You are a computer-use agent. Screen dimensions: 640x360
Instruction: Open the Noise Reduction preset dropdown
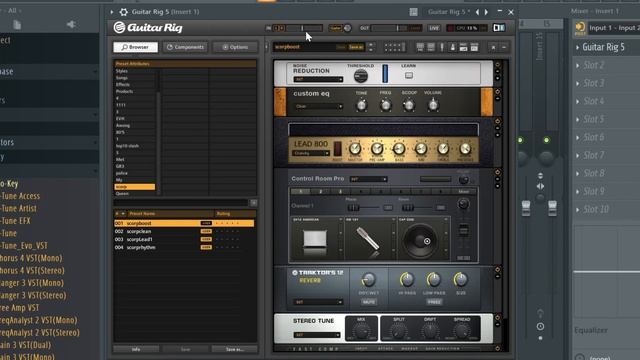point(318,79)
